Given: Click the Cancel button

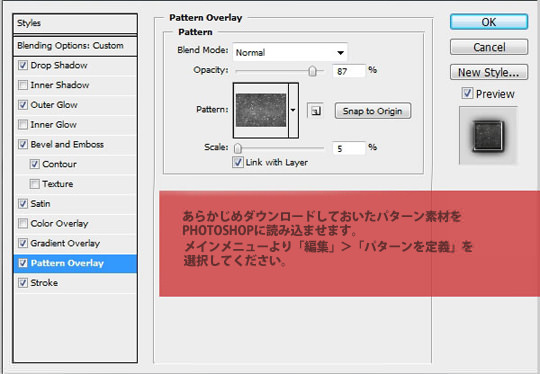Looking at the screenshot, I should click(x=489, y=47).
